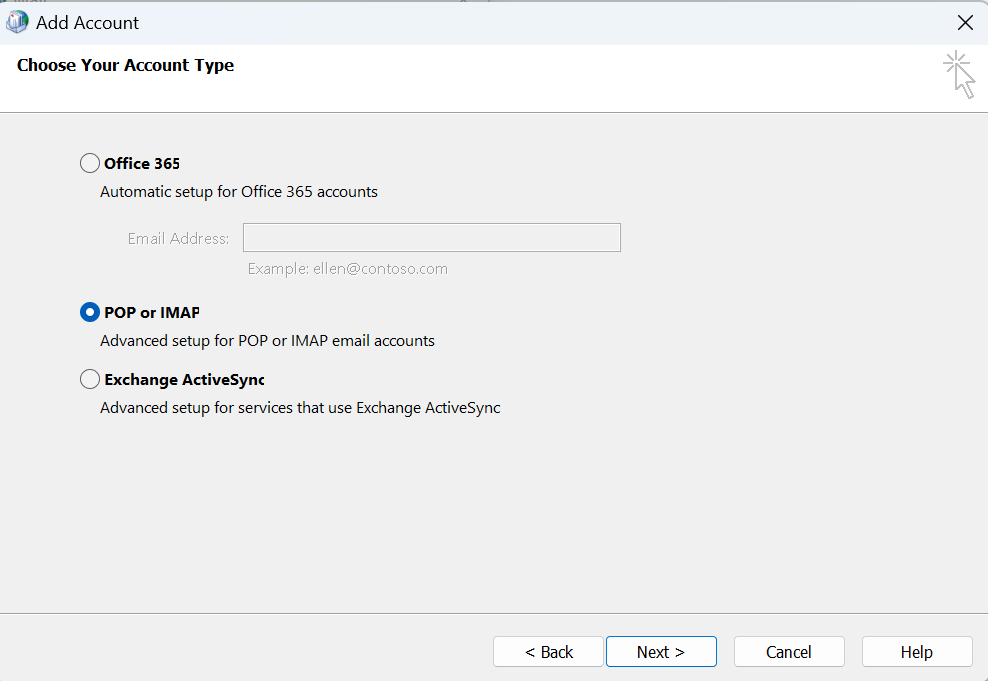Pick Exchange ActiveSync account type
Screen dimensions: 988x681
89,379
